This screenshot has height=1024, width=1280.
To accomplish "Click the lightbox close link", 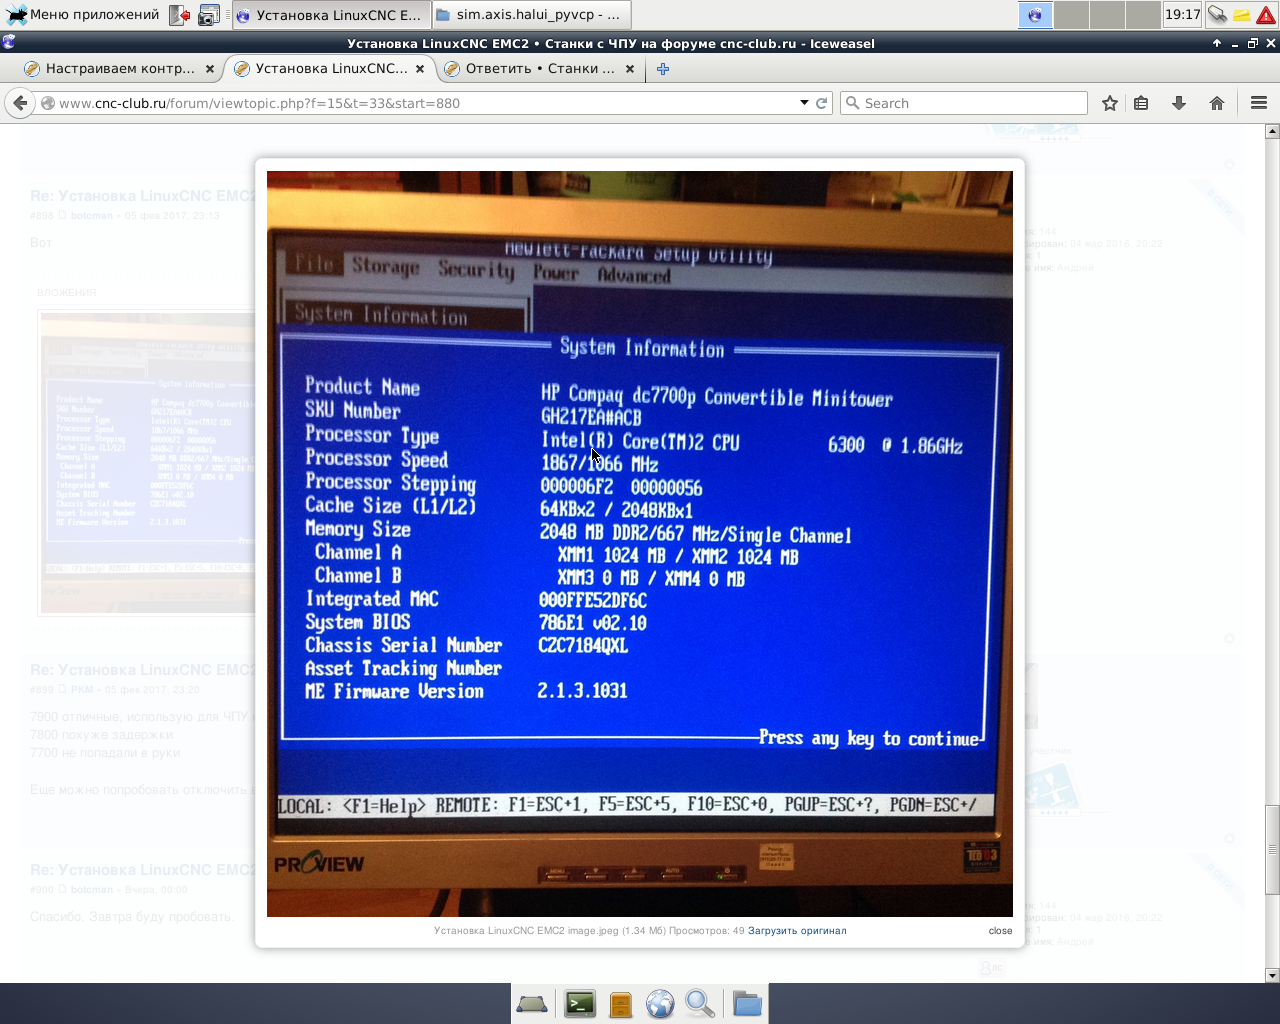I will click(x=1000, y=931).
